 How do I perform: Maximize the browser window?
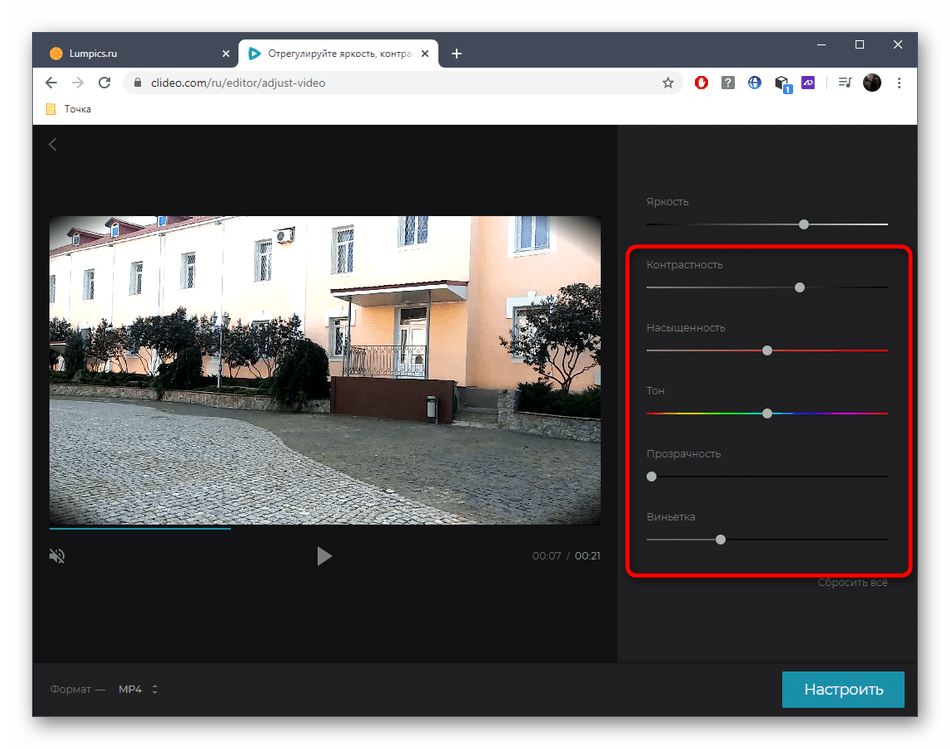click(x=859, y=44)
